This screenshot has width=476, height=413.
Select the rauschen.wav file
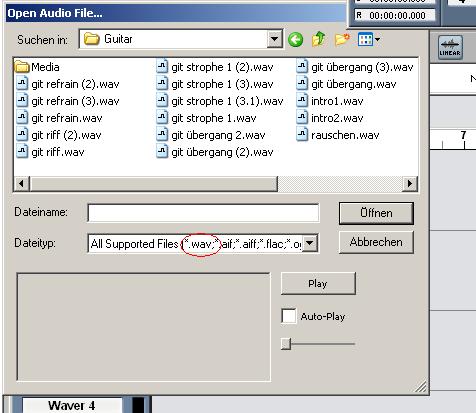338,135
